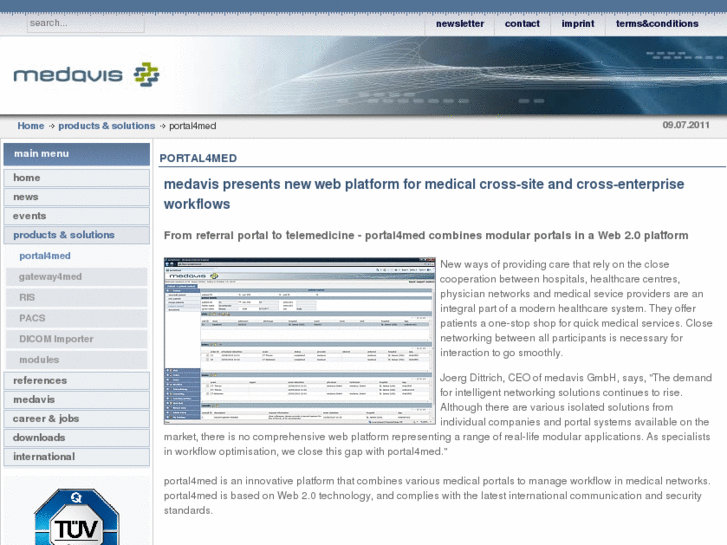Click the 'From referral portal to telemedicine' subheading
Image resolution: width=727 pixels, height=545 pixels.
click(x=426, y=235)
